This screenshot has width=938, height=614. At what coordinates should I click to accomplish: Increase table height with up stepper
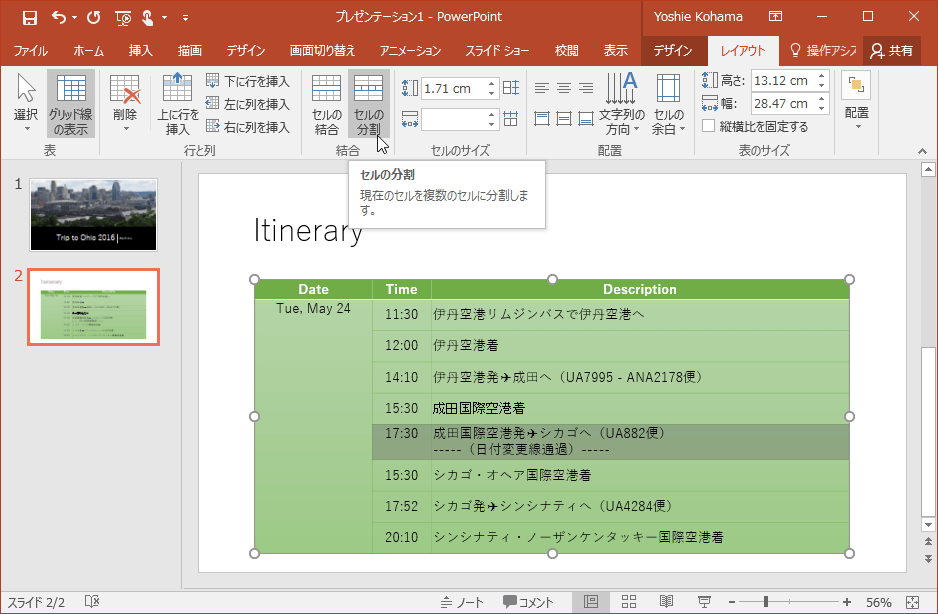(x=822, y=75)
